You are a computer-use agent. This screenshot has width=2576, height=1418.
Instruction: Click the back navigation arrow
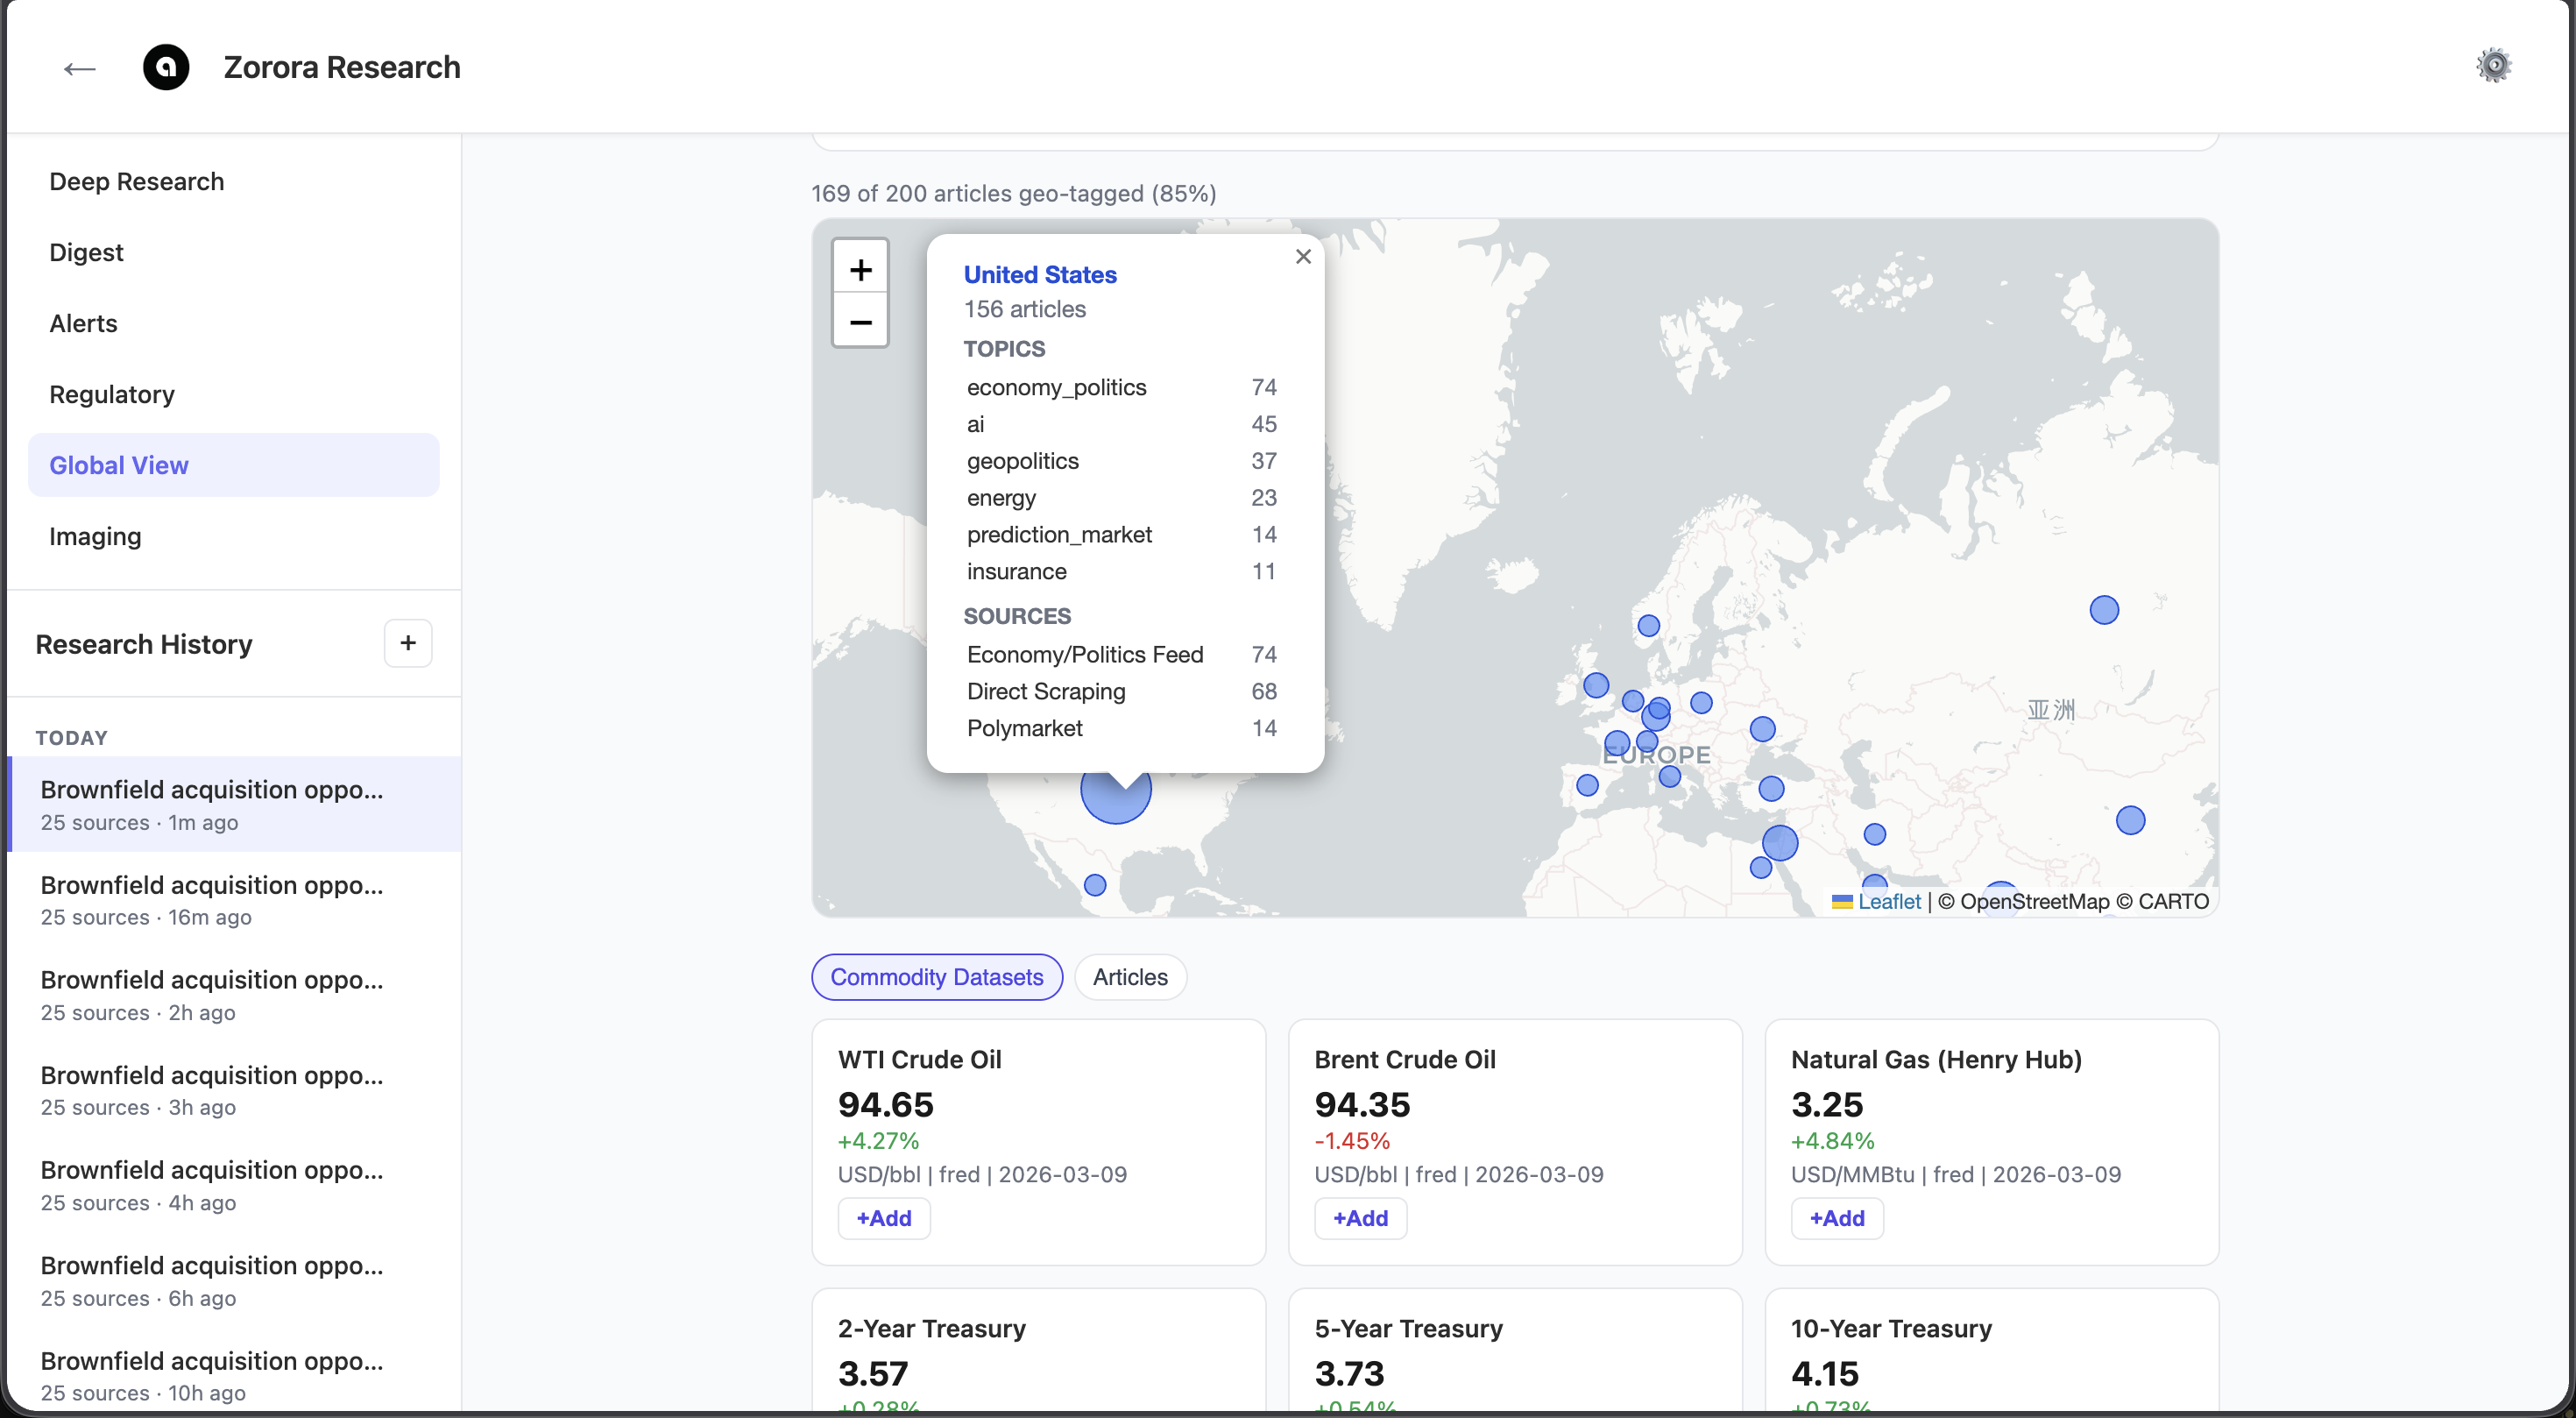[x=78, y=67]
